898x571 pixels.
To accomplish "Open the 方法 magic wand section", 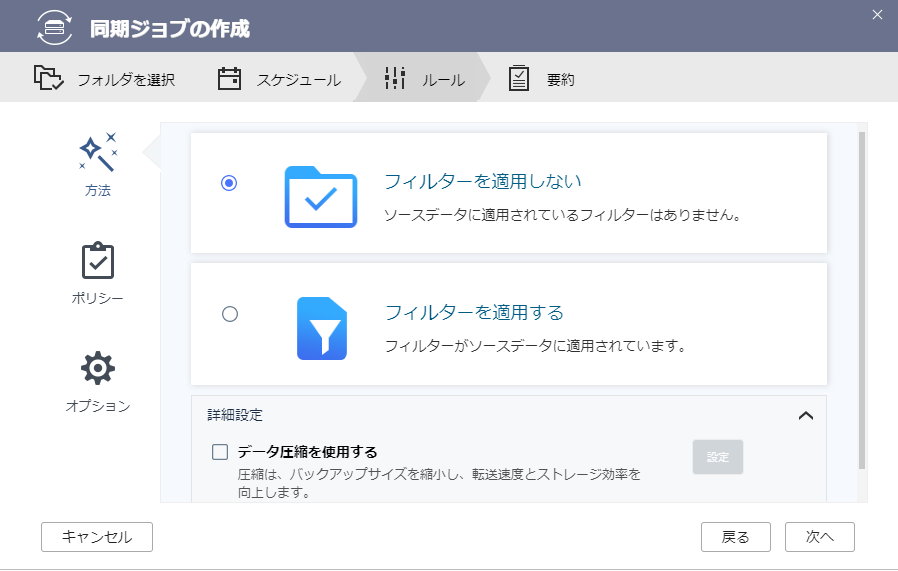I will [98, 164].
